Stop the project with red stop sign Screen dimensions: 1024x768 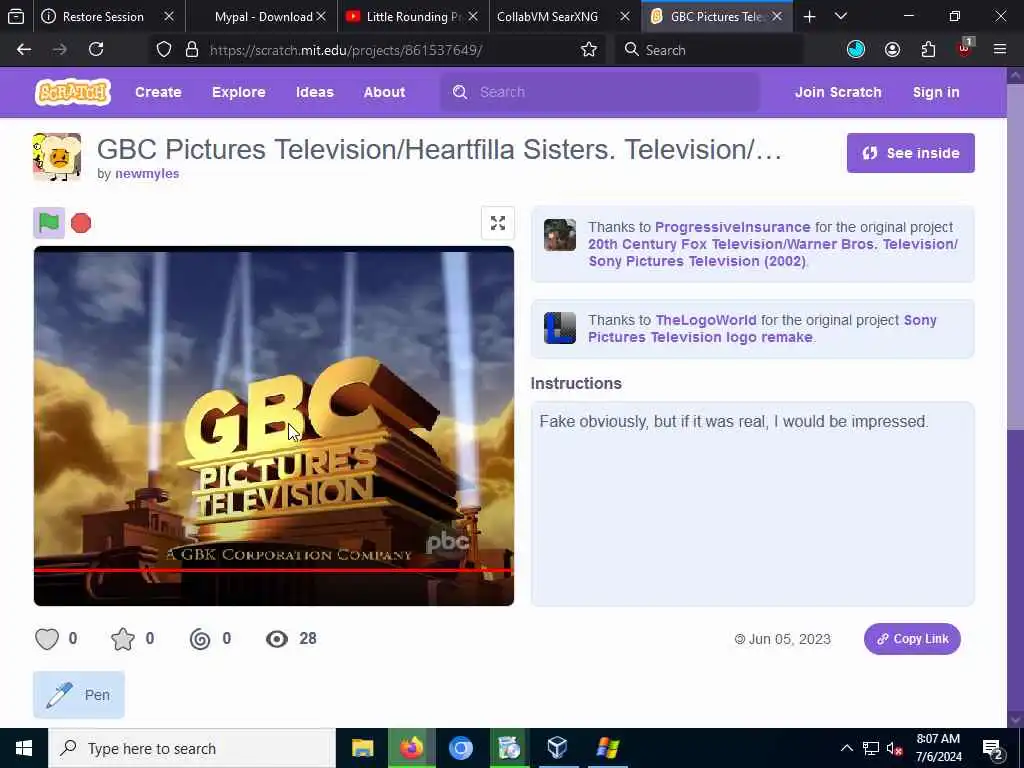(81, 223)
